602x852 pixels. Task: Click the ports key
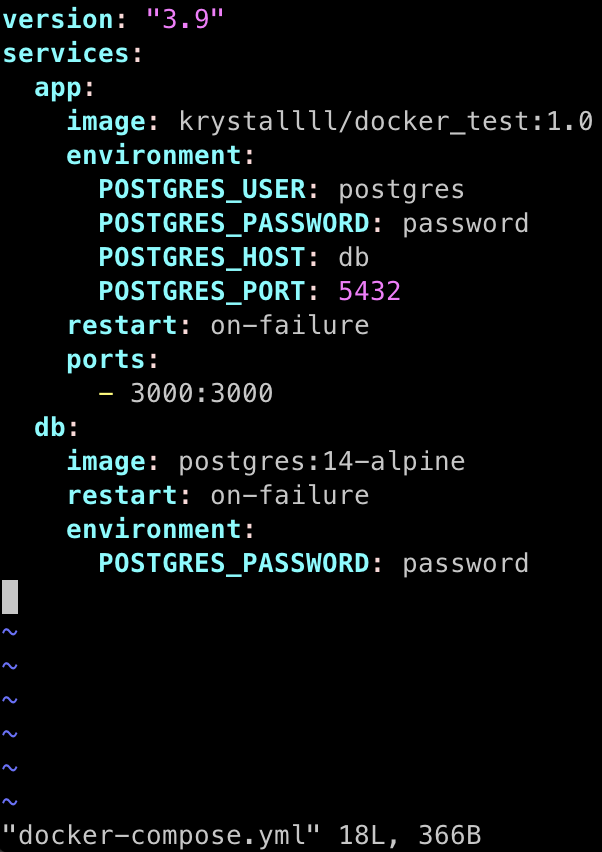[x=105, y=360]
